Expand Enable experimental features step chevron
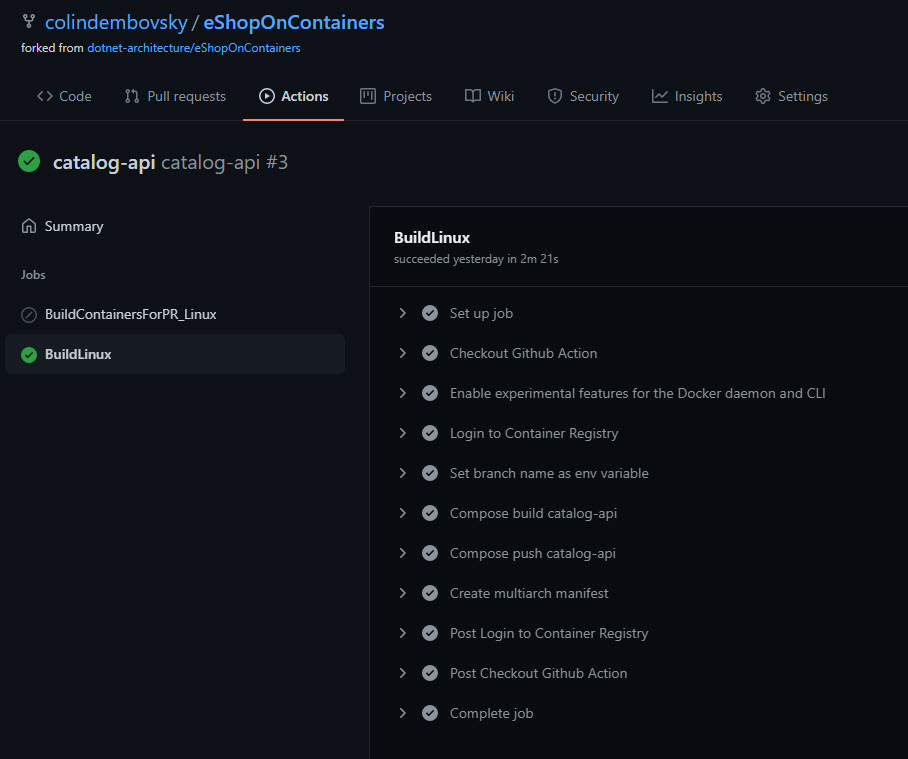 (402, 393)
